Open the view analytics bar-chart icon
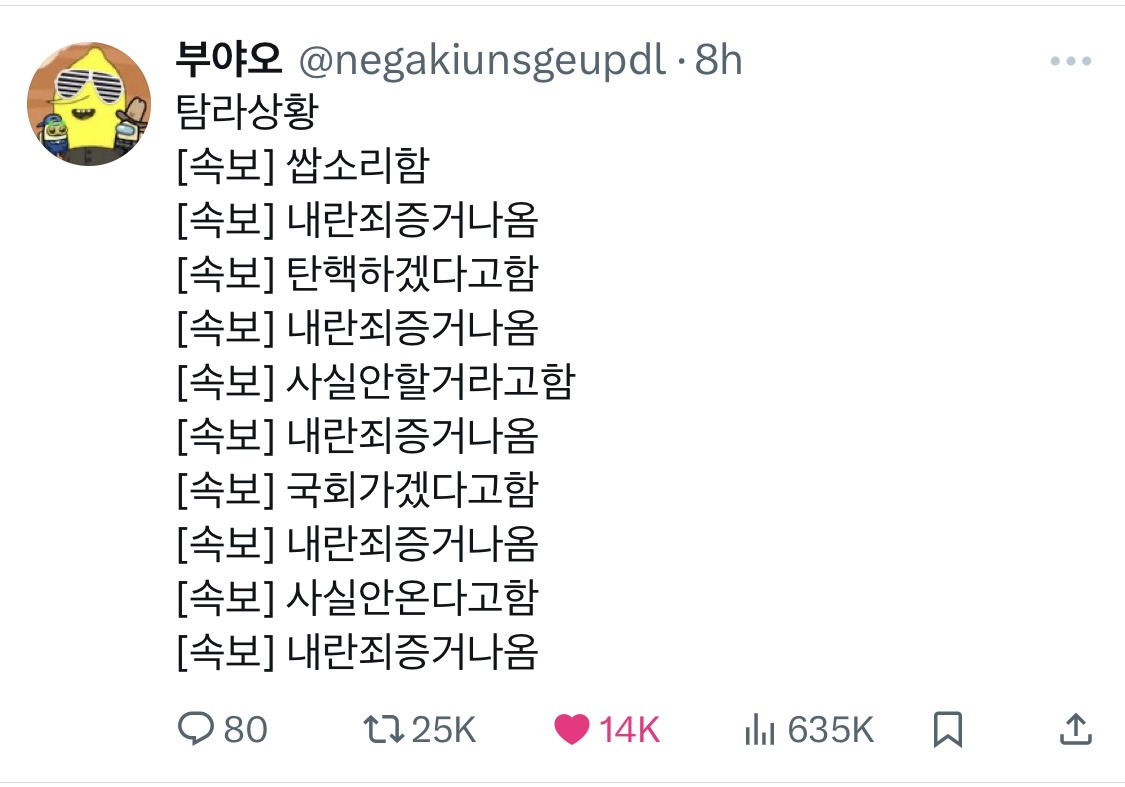Viewport: 1125px width, 787px height. pyautogui.click(x=761, y=730)
